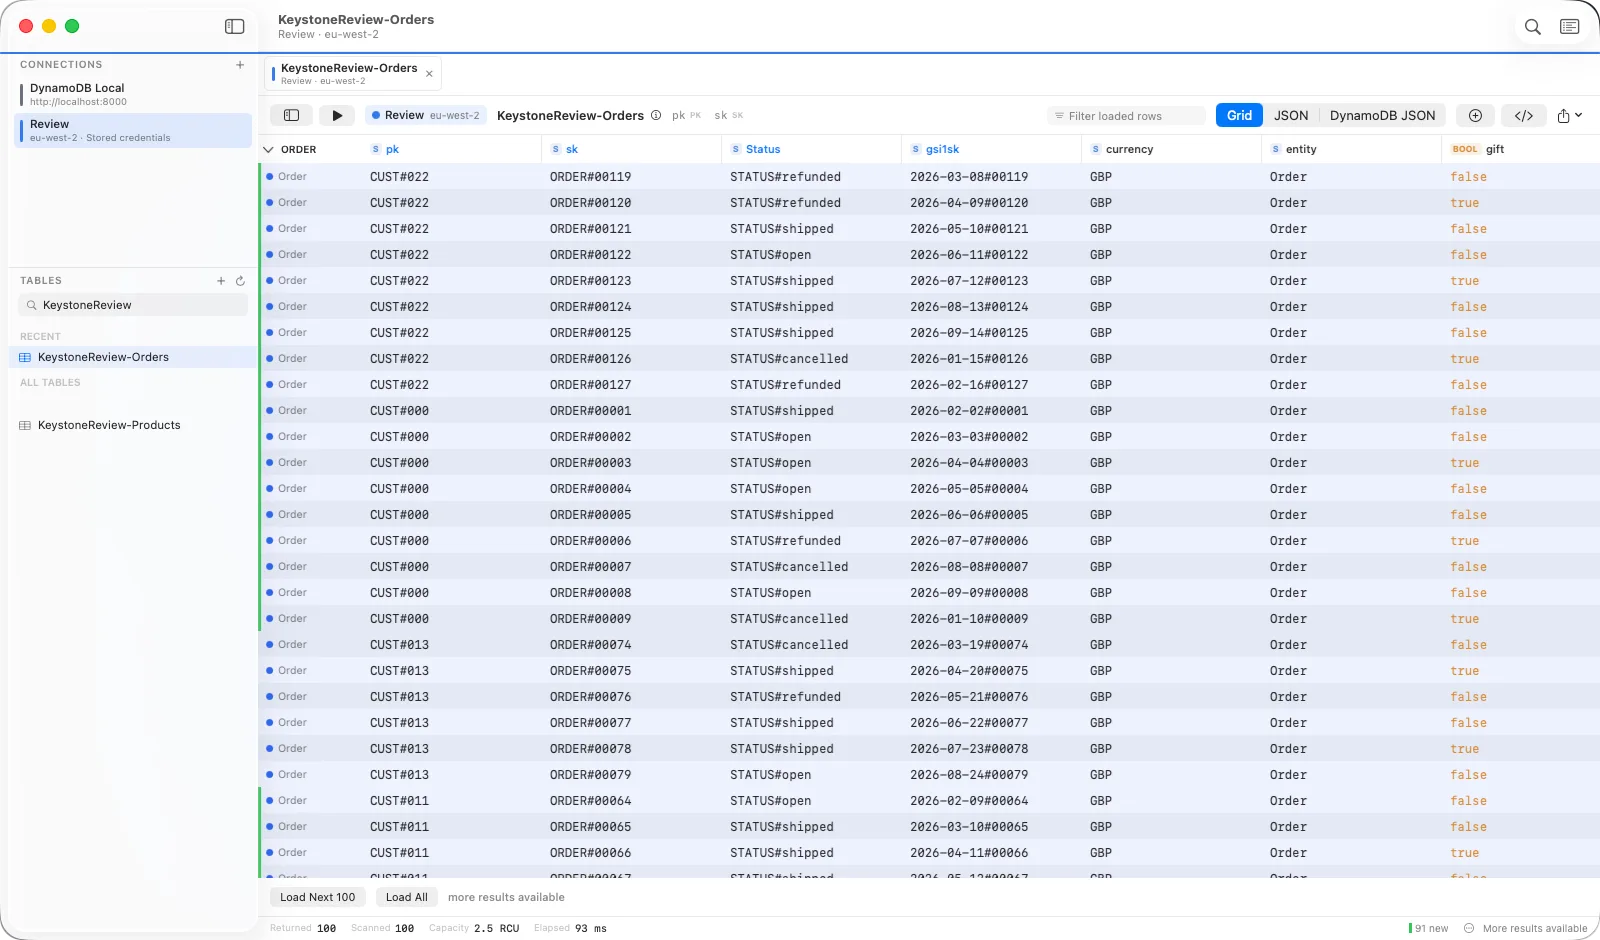The image size is (1600, 940).
Task: Close the KeystoneReview-Orders tab
Action: click(x=429, y=74)
